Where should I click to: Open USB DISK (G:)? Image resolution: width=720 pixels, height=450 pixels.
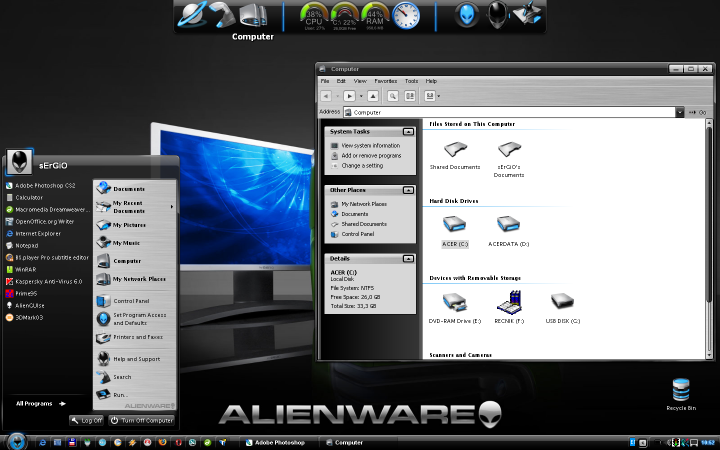pyautogui.click(x=562, y=308)
